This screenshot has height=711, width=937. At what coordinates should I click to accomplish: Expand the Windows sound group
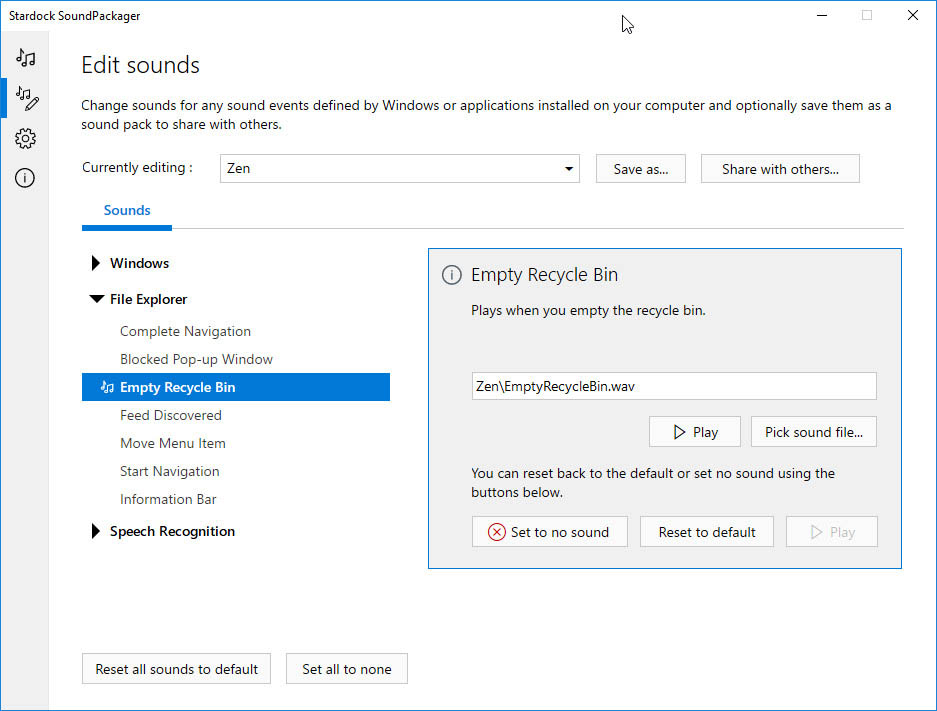[96, 263]
